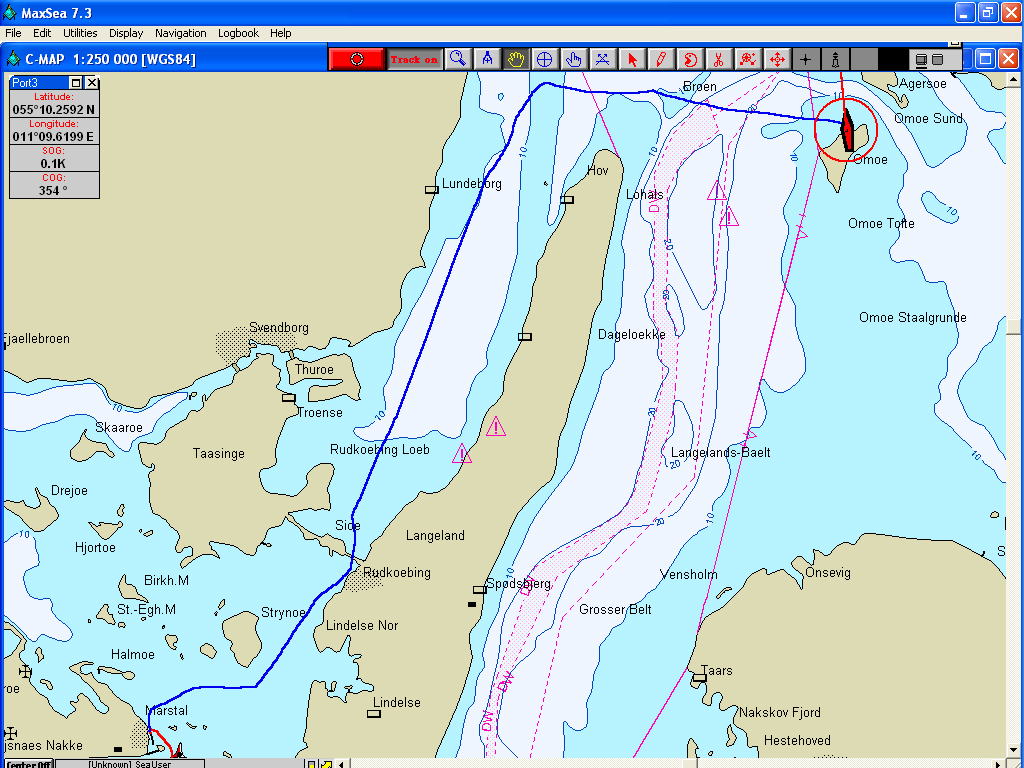Image resolution: width=1024 pixels, height=768 pixels.
Task: Click the blue crosshair circle center tool
Action: coord(545,59)
